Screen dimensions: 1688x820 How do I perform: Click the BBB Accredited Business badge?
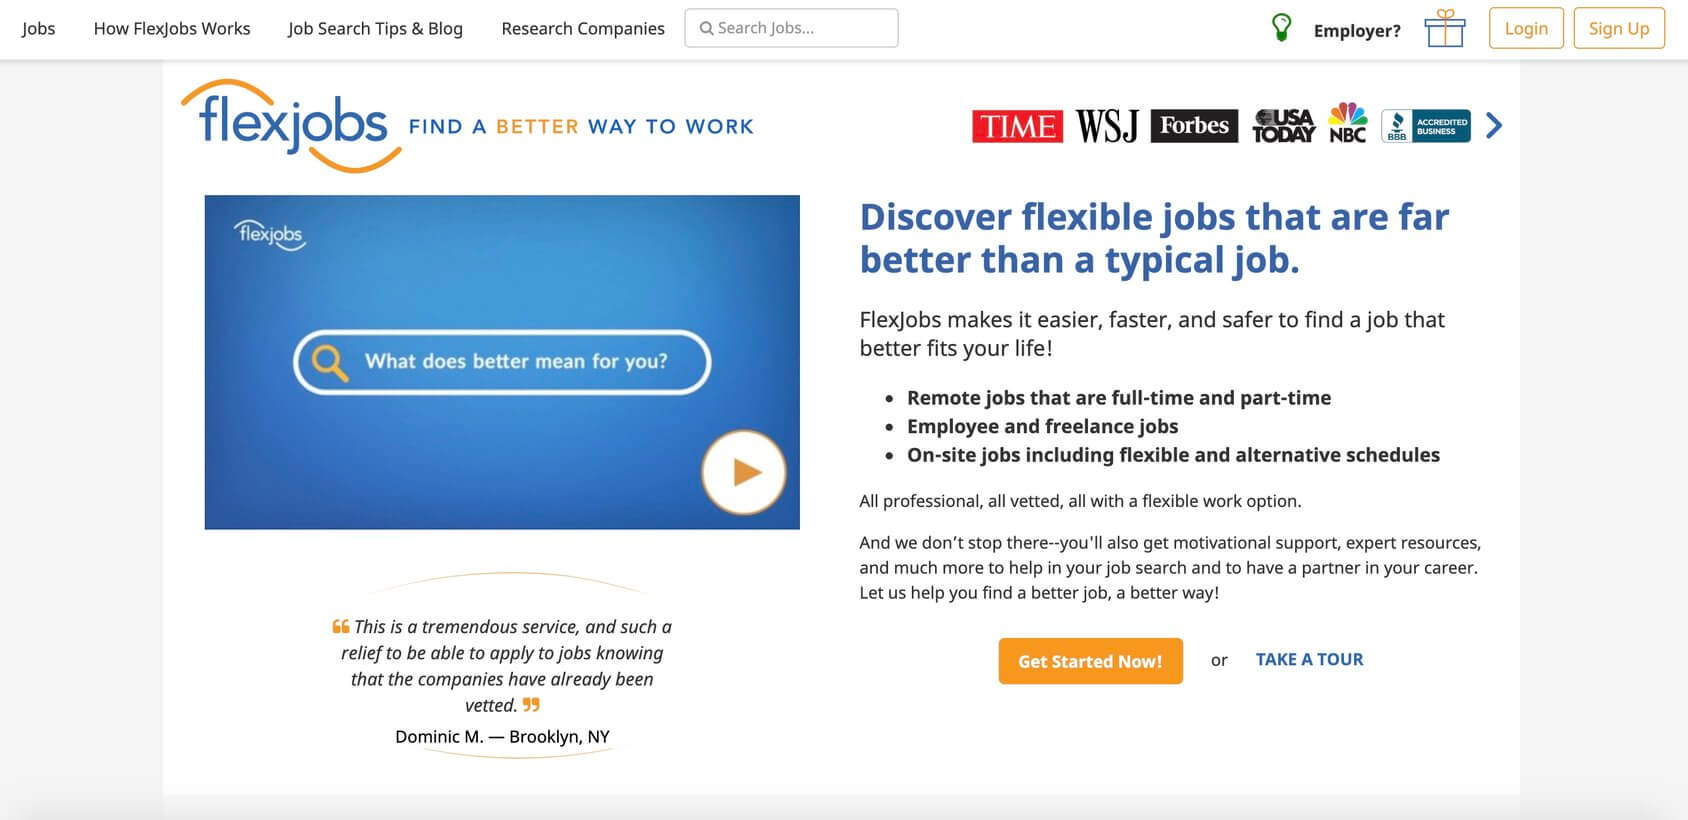point(1424,126)
